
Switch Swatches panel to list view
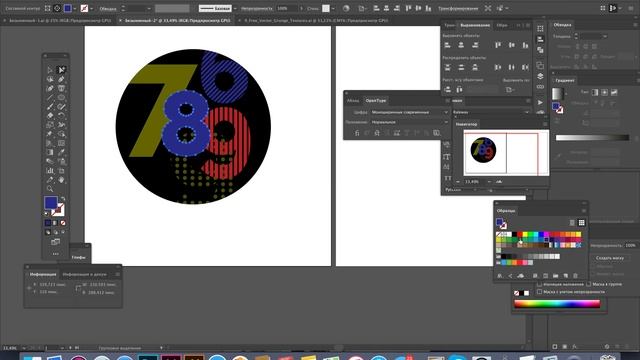point(572,222)
